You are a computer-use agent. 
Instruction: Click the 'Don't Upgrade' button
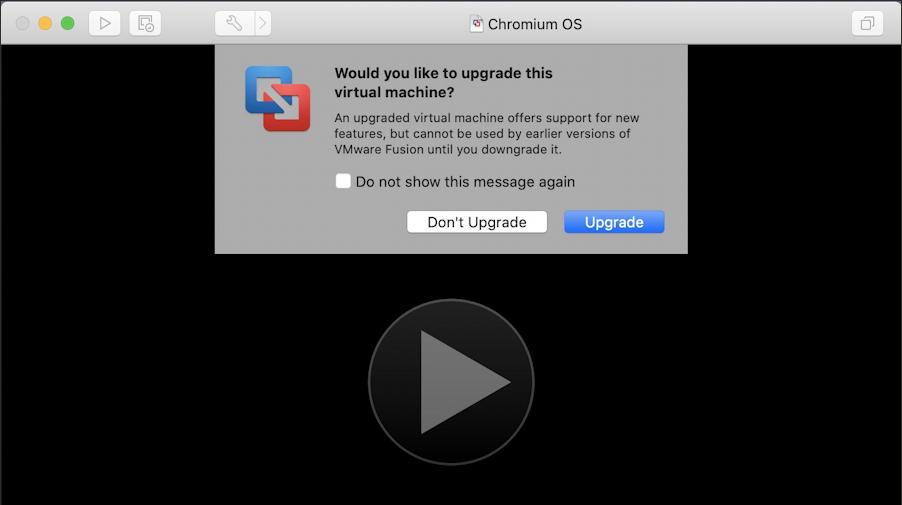click(x=477, y=222)
